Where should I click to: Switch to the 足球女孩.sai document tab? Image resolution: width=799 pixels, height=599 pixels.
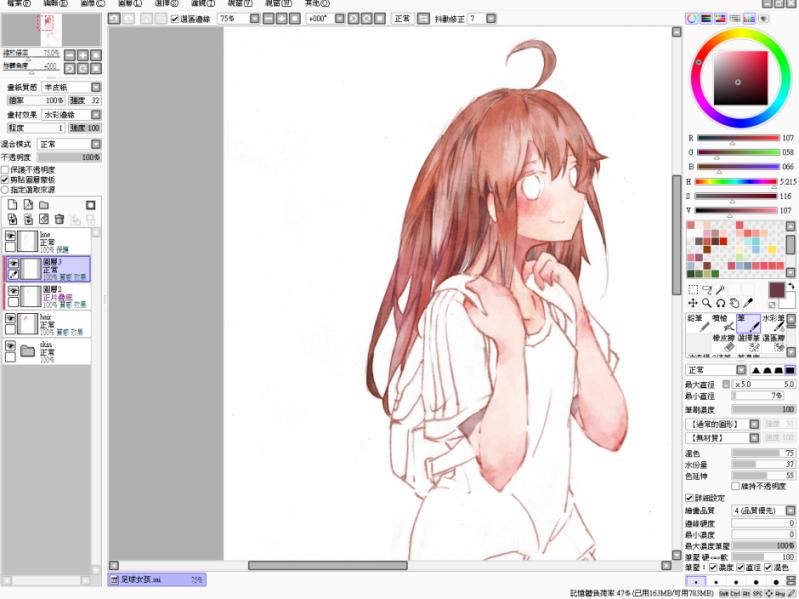157,580
